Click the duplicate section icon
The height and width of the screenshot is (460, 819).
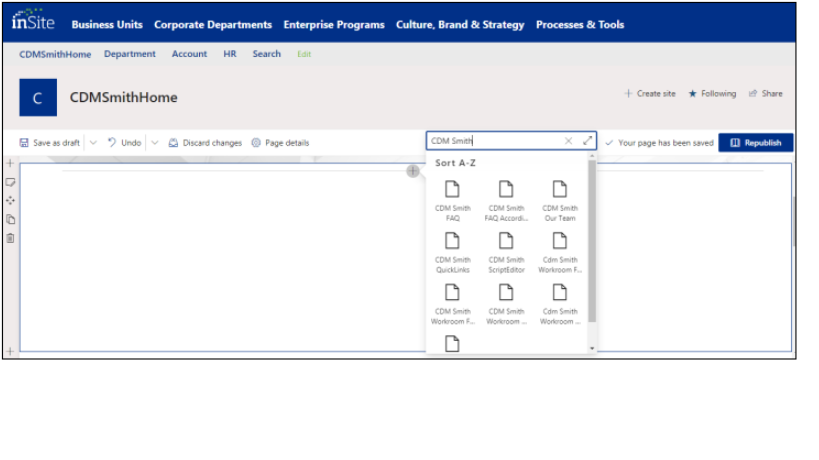[10, 219]
